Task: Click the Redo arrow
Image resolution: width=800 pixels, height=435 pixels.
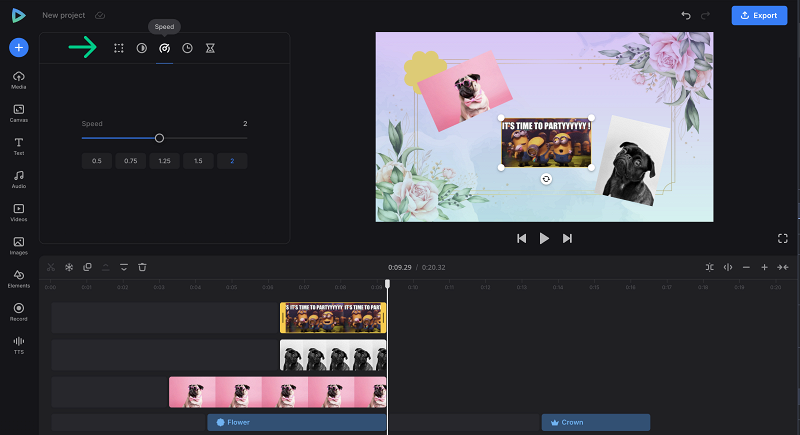Action: pyautogui.click(x=705, y=15)
